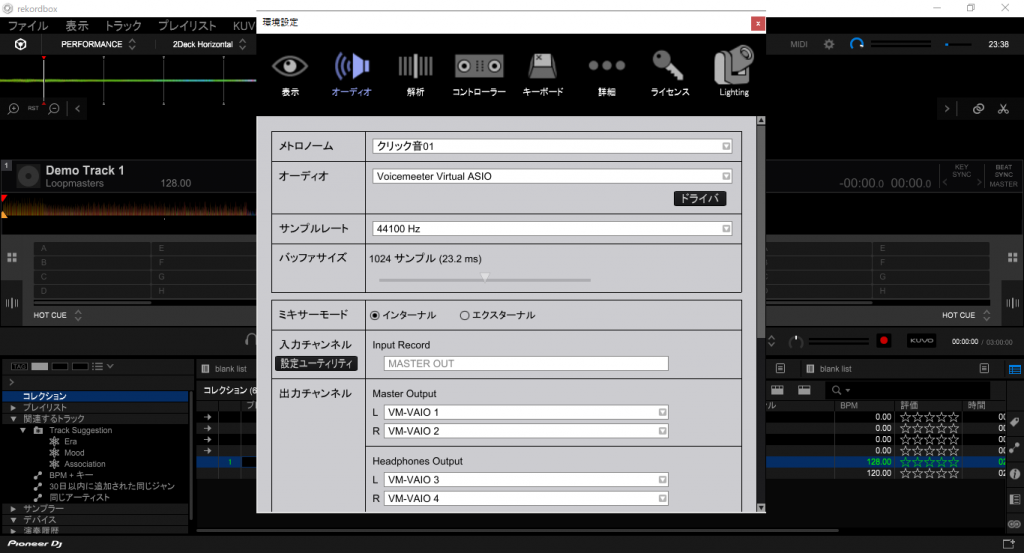Click the BEAT SYNC MASTER button

(x=1003, y=176)
